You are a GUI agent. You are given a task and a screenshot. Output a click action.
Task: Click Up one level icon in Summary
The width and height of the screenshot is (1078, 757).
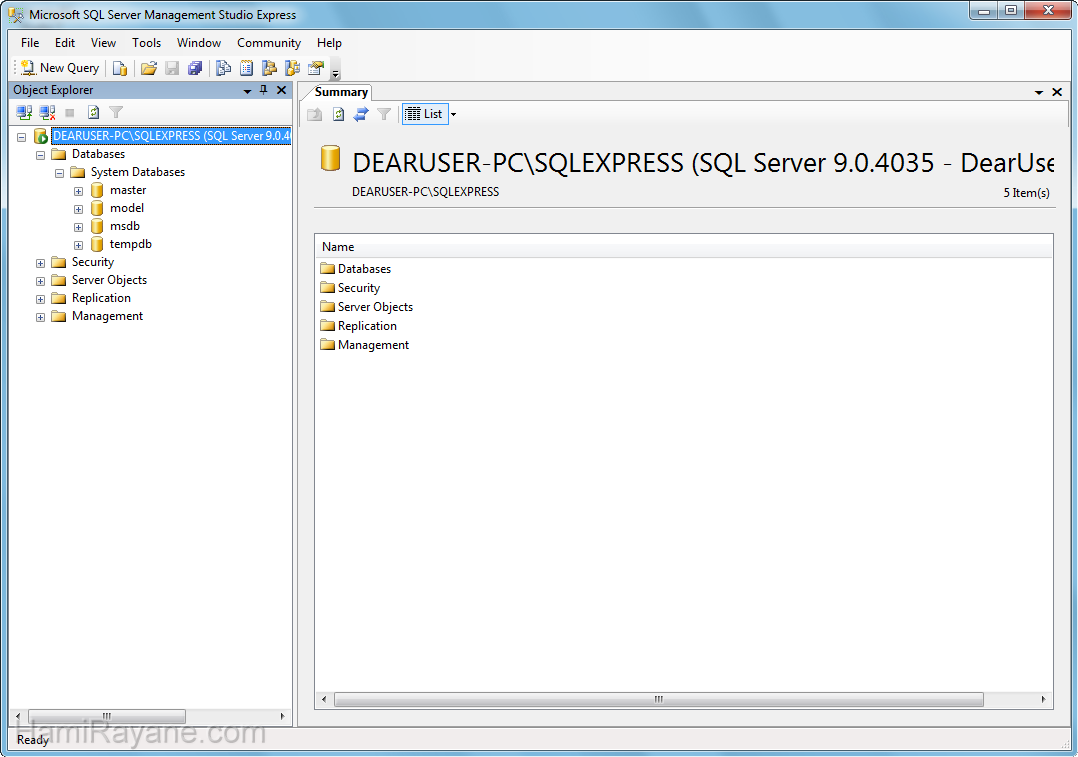[x=315, y=114]
